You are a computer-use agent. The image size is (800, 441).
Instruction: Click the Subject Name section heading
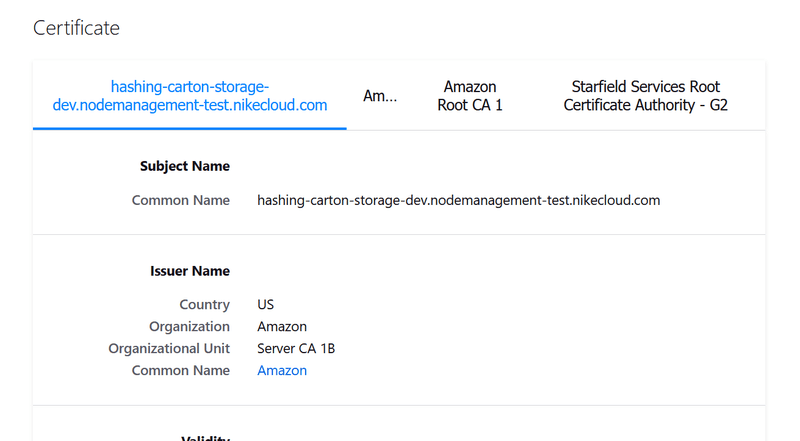pyautogui.click(x=185, y=166)
